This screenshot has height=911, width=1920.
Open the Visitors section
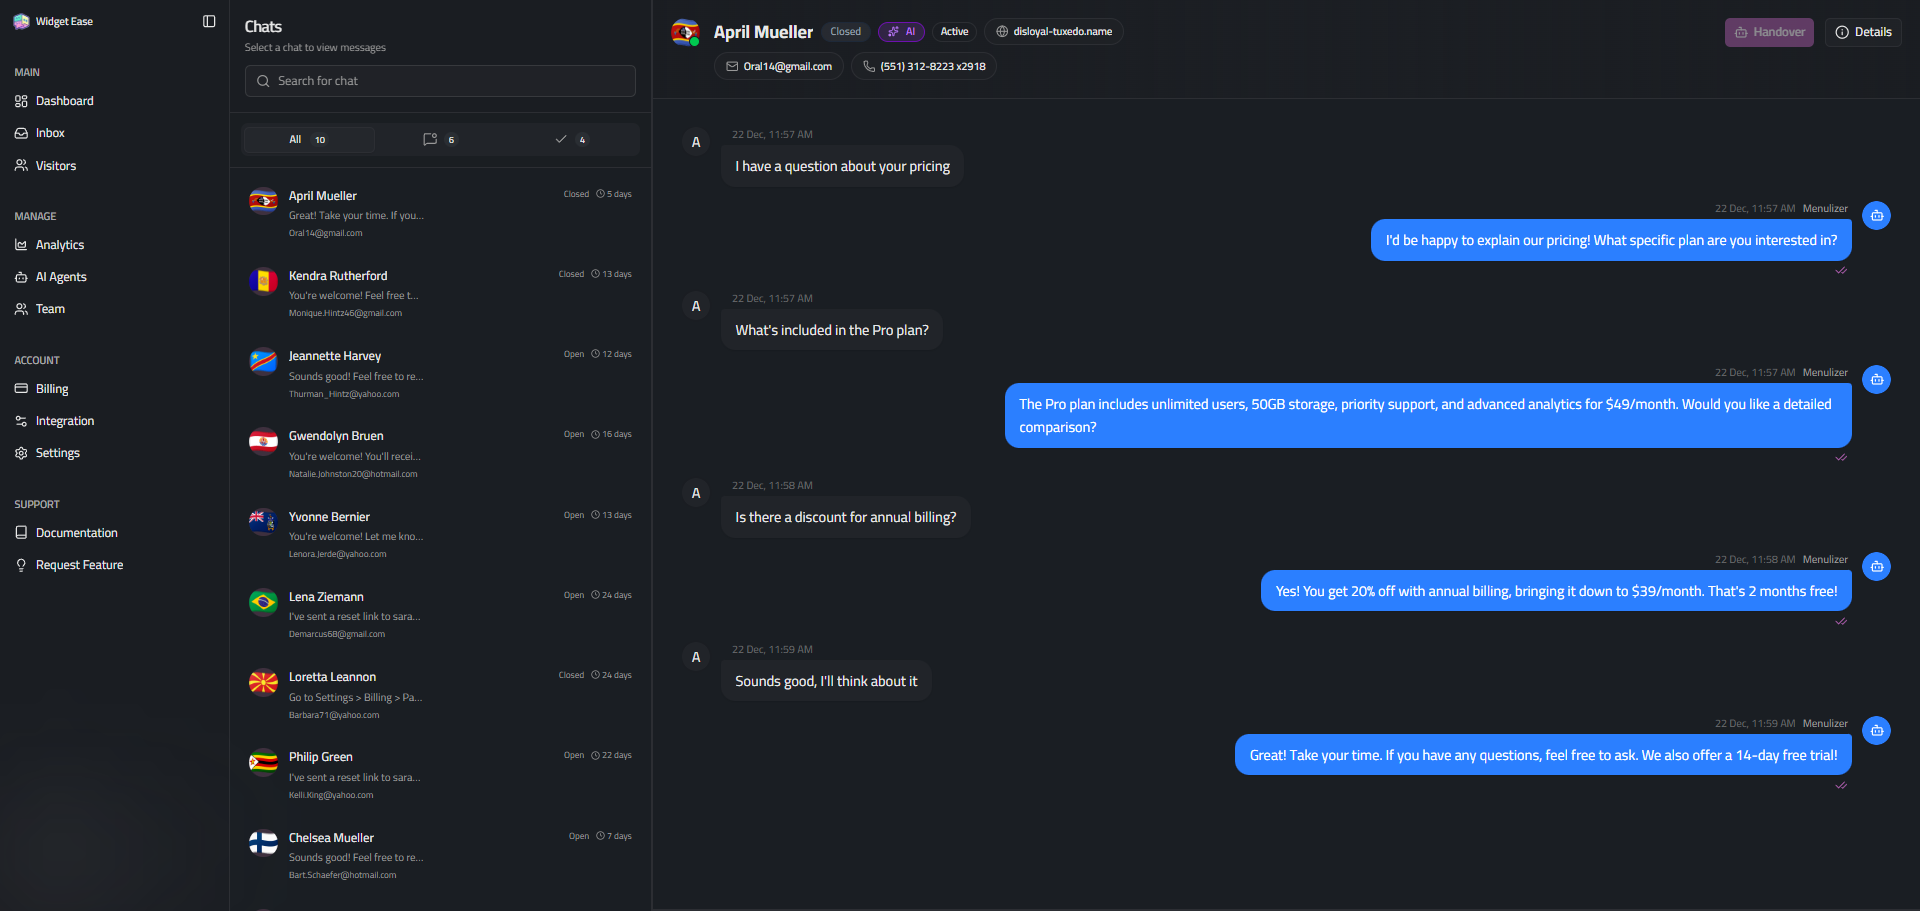[x=55, y=166]
